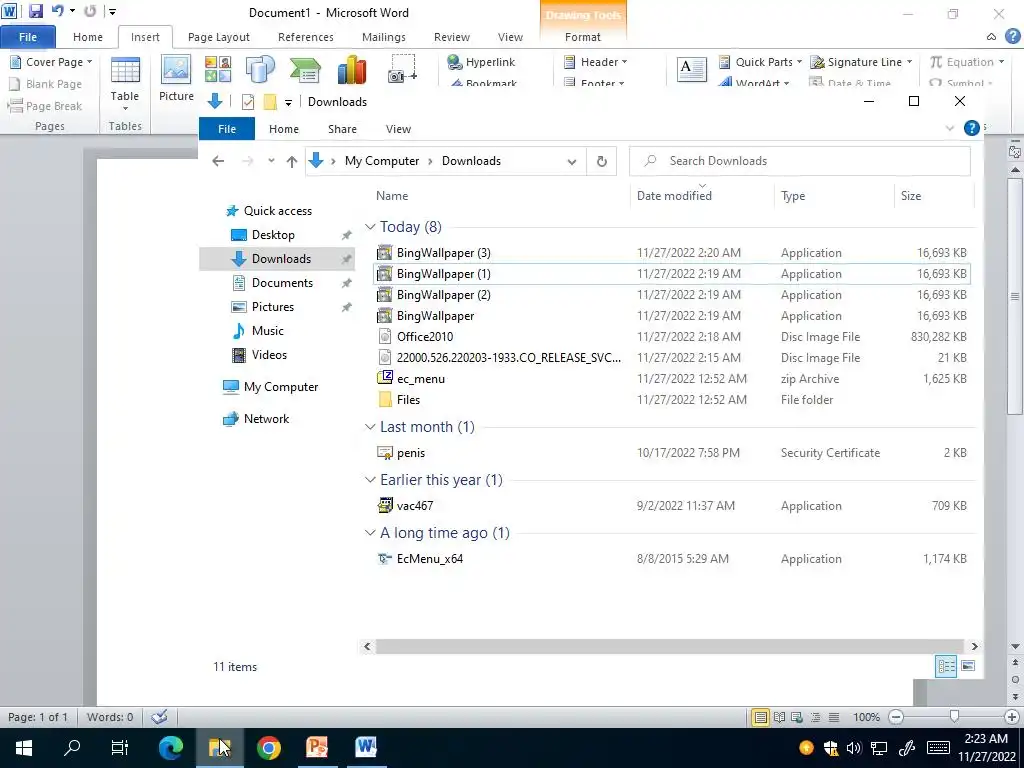The height and width of the screenshot is (768, 1024).
Task: Switch Explorer to large thumbnails view
Action: click(968, 666)
